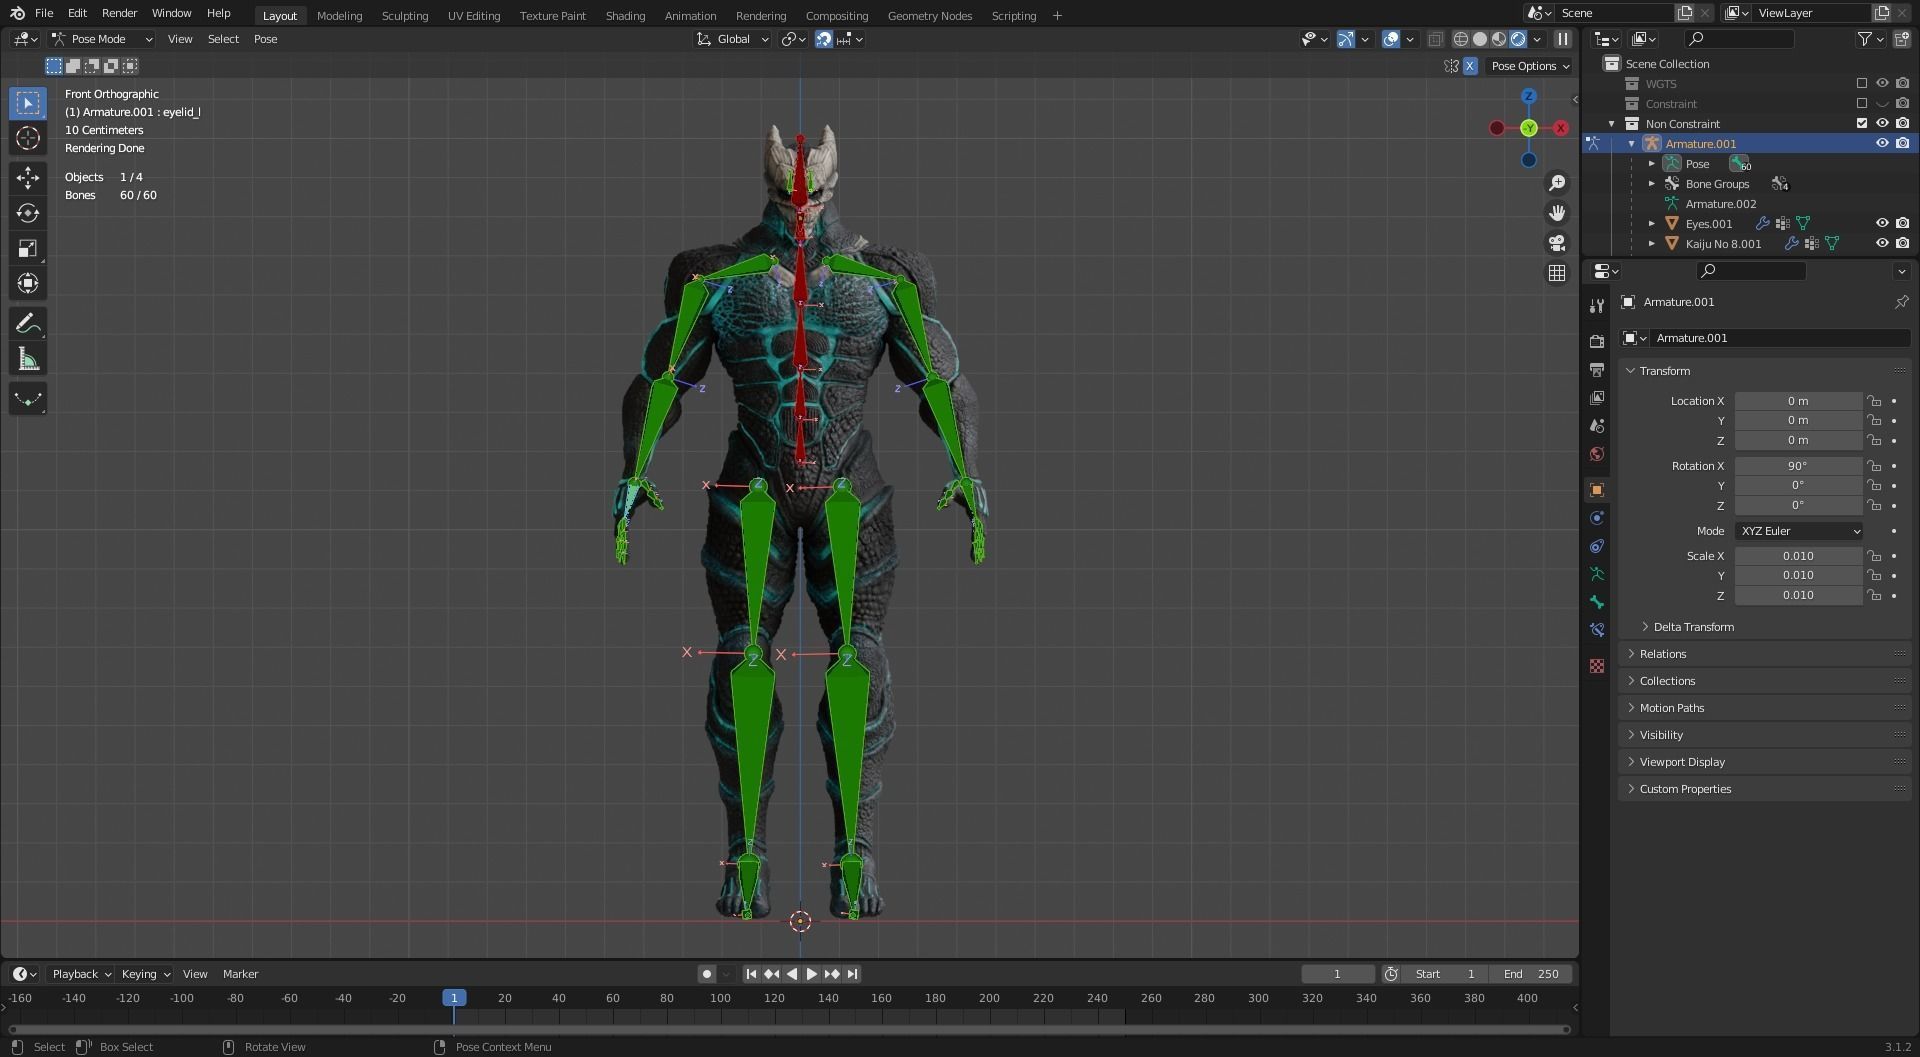Screen dimensions: 1920x1057
Task: Open the Bone Constraints properties tab
Action: 1597,630
